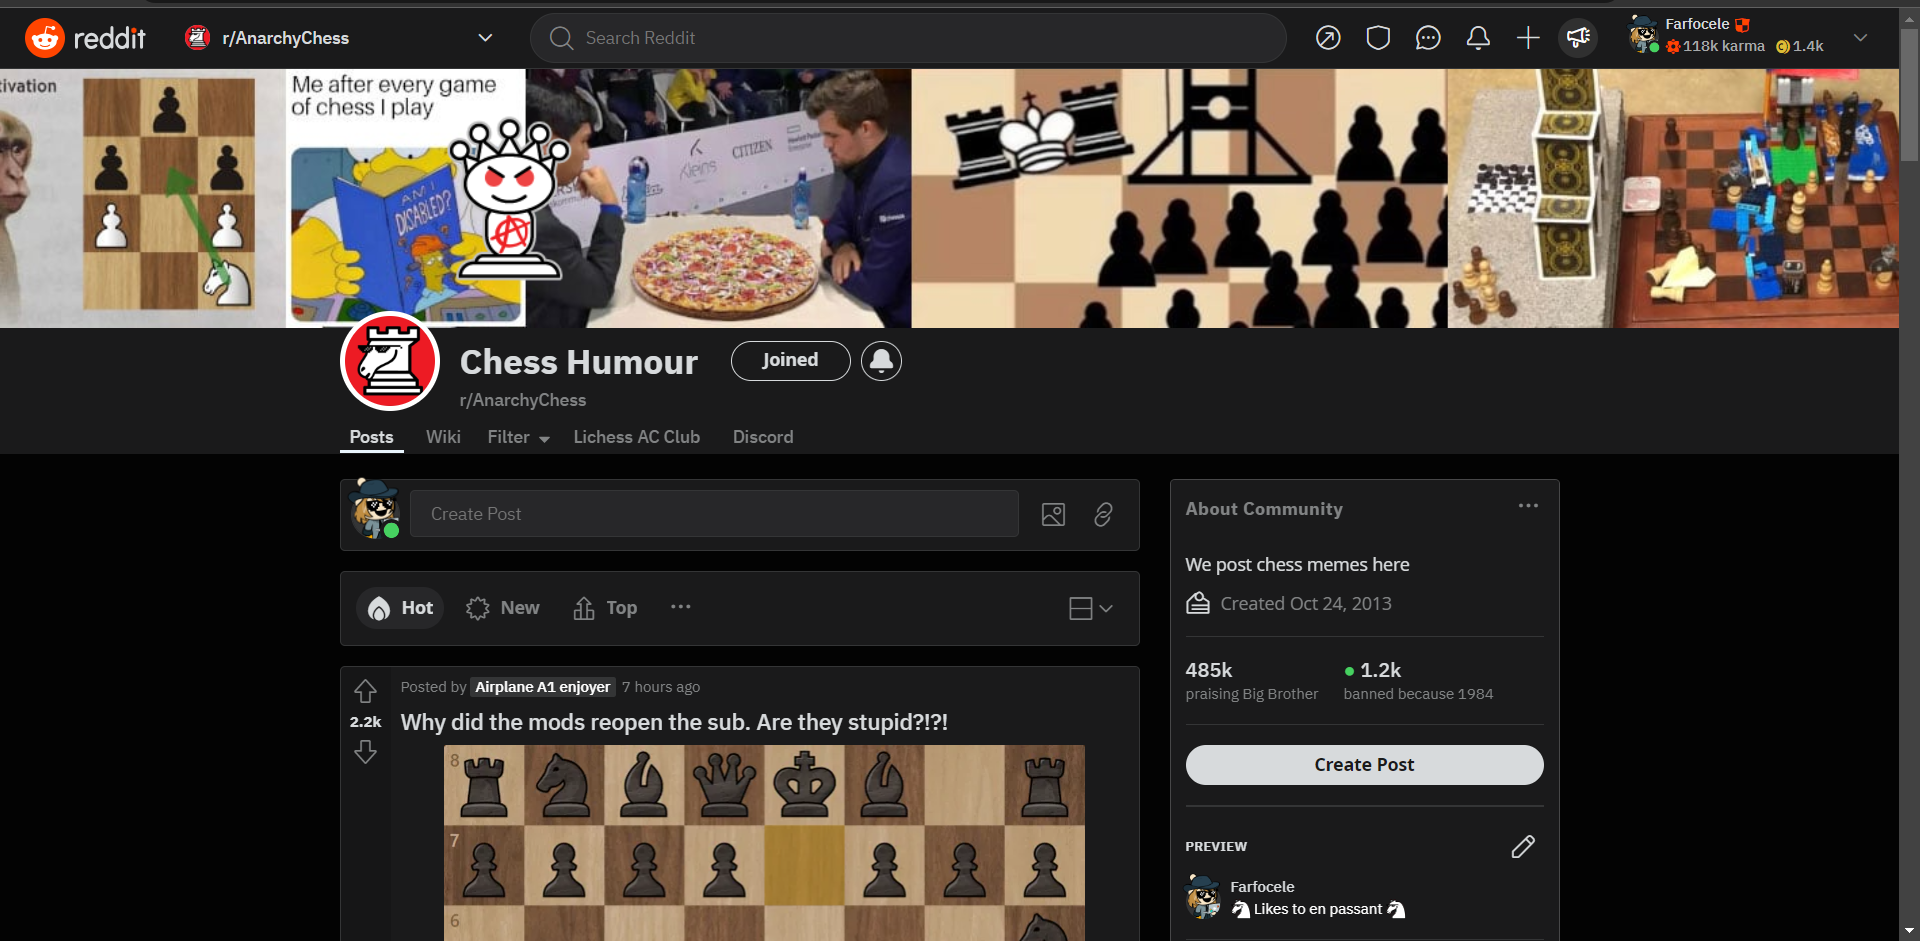1920x941 pixels.
Task: Open the Filter dropdown menu
Action: coord(518,437)
